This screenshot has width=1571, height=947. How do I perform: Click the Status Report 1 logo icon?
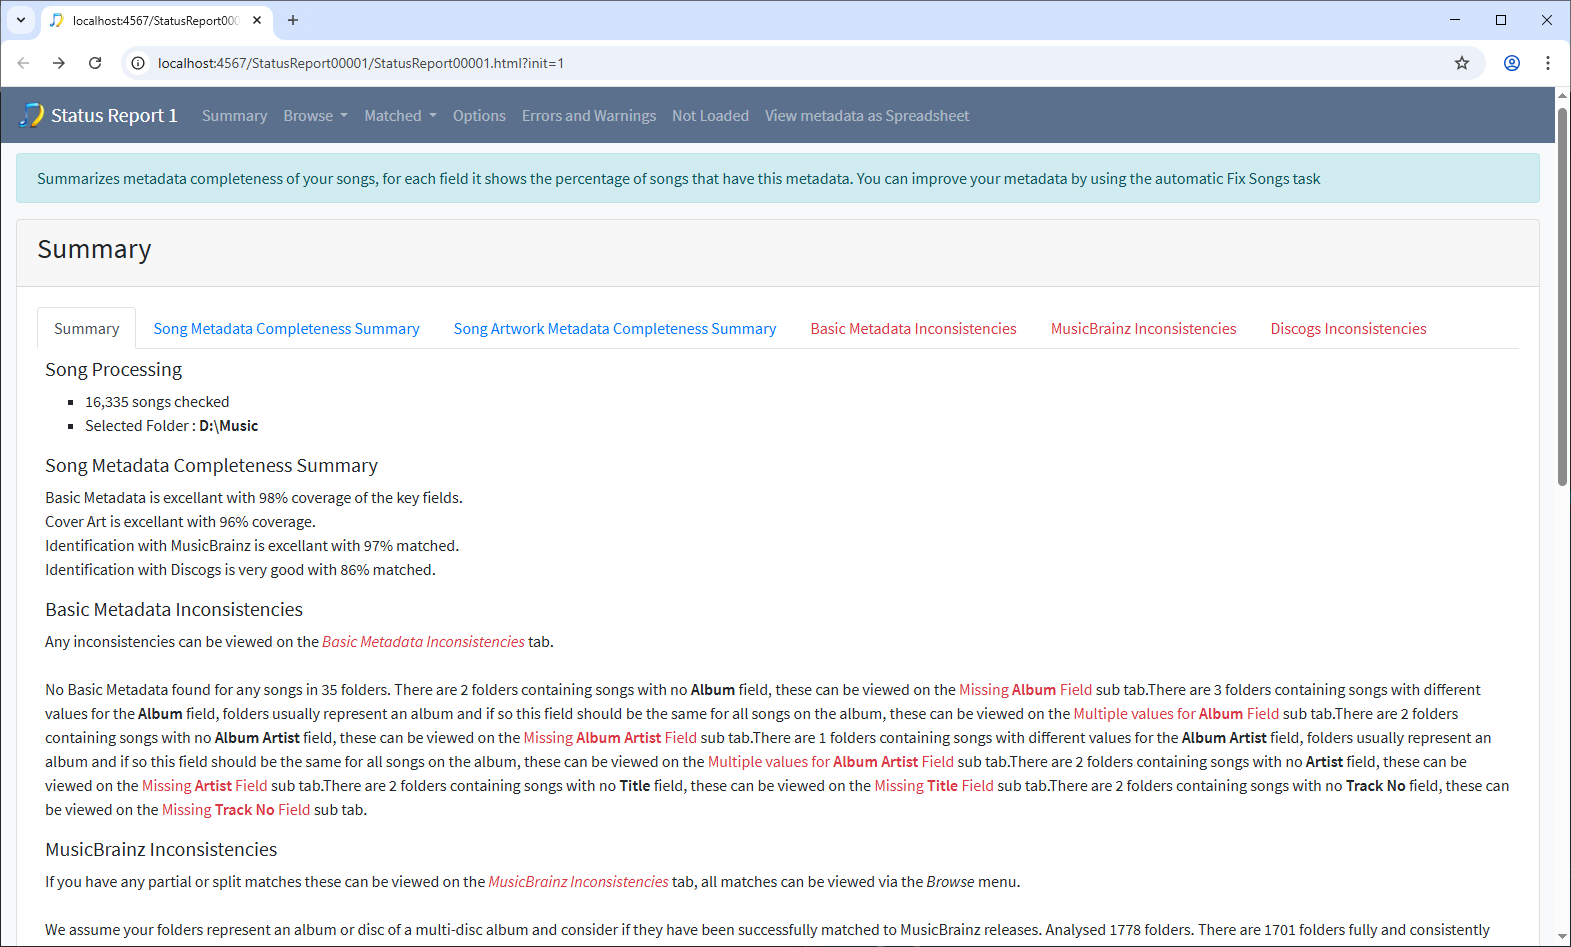coord(32,115)
